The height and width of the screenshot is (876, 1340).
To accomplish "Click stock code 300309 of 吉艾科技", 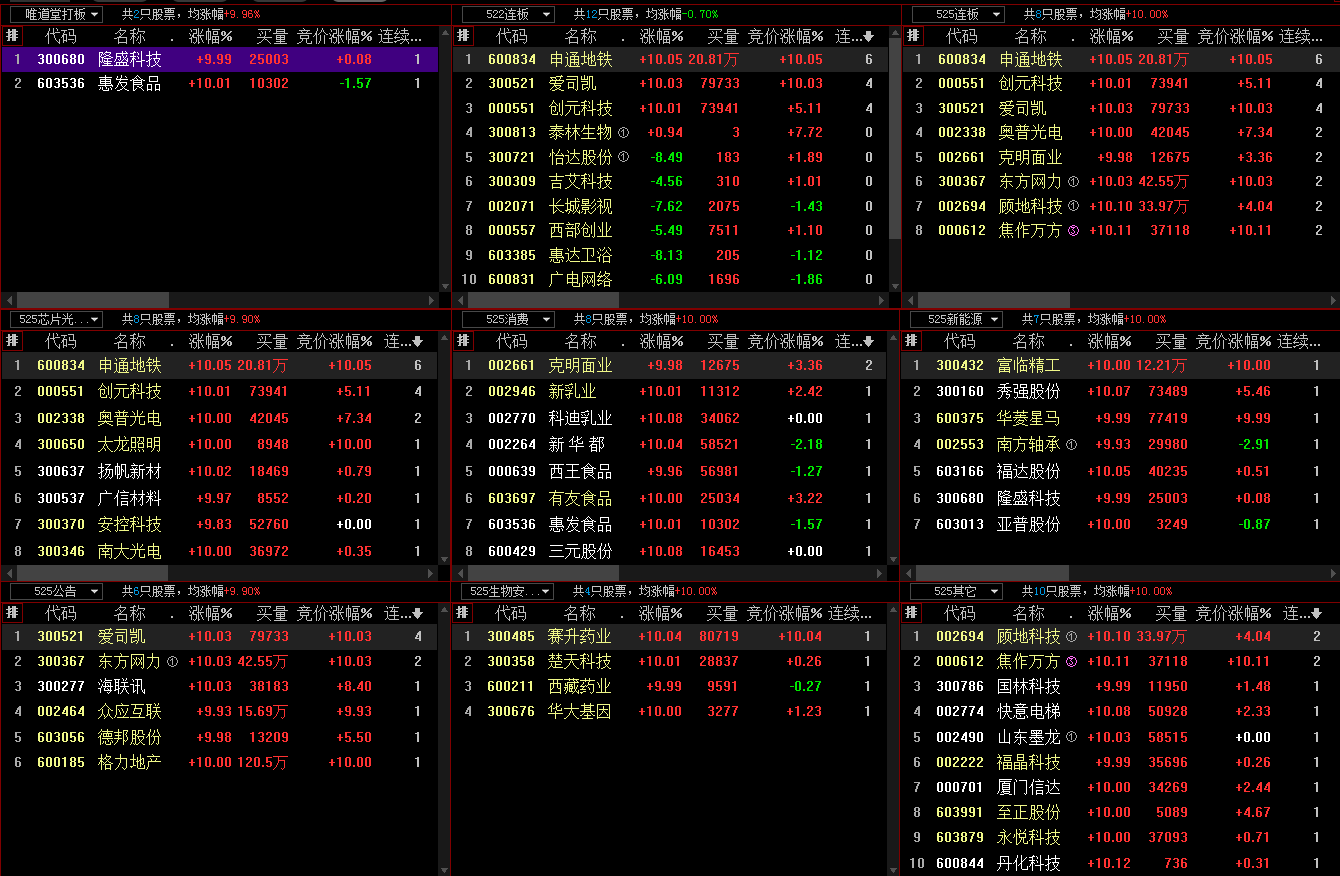I will (x=512, y=182).
